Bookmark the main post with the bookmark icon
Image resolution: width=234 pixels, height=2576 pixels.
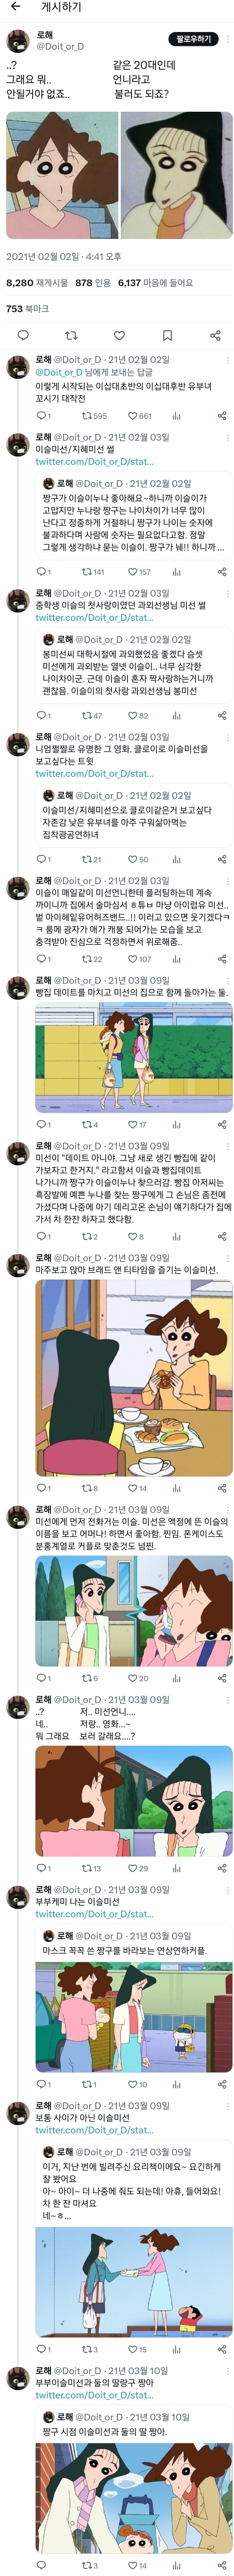167,335
